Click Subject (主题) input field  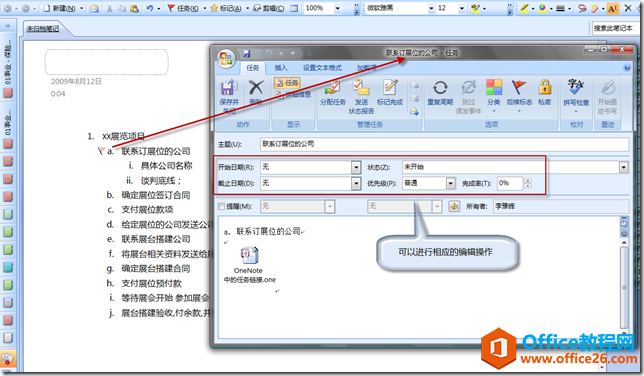[444, 144]
